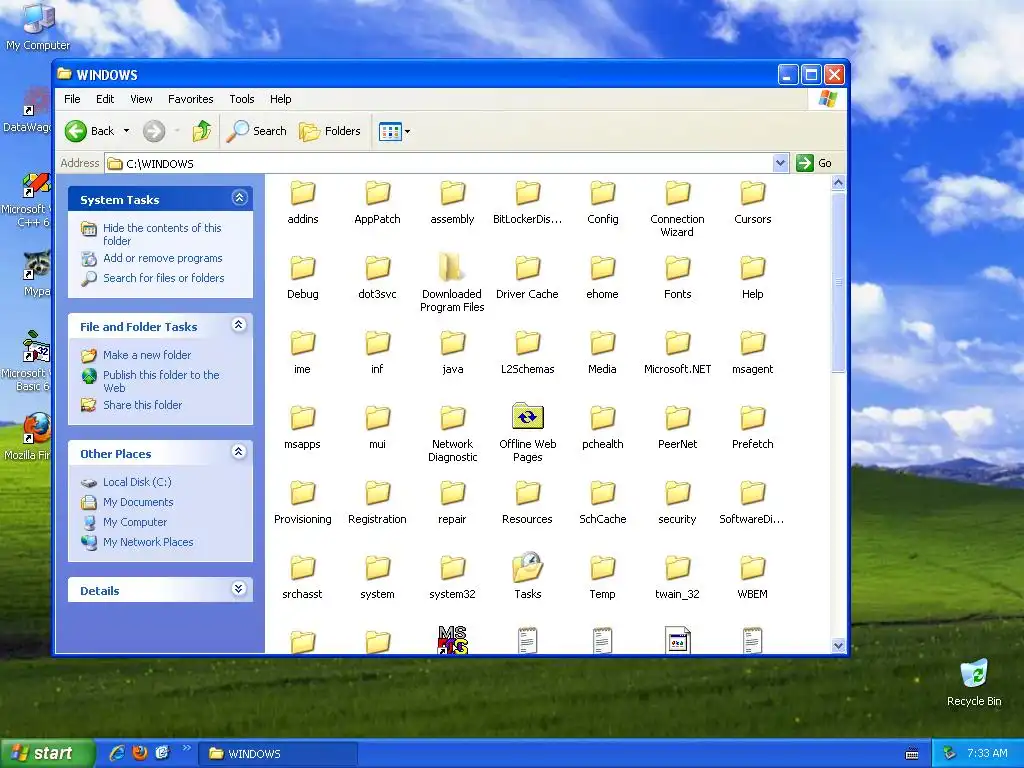
Task: Select the AppPatch folder icon
Action: tap(377, 193)
